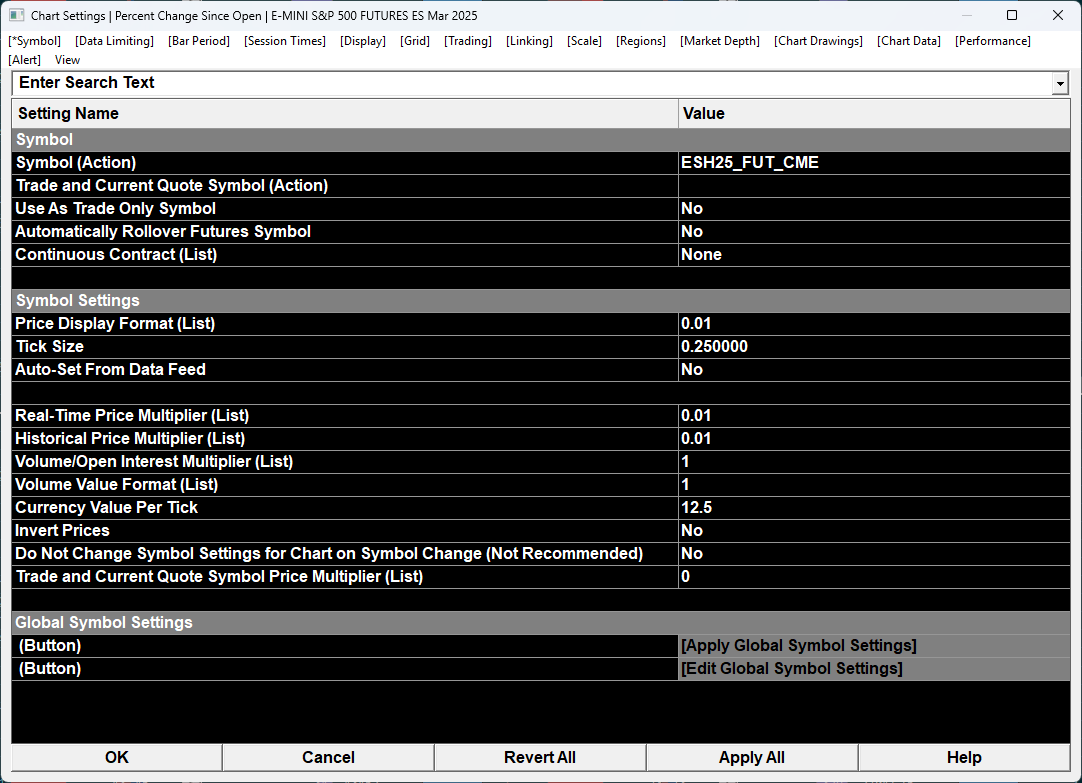The image size is (1082, 783).
Task: Select the [Scale] tab
Action: (x=584, y=41)
